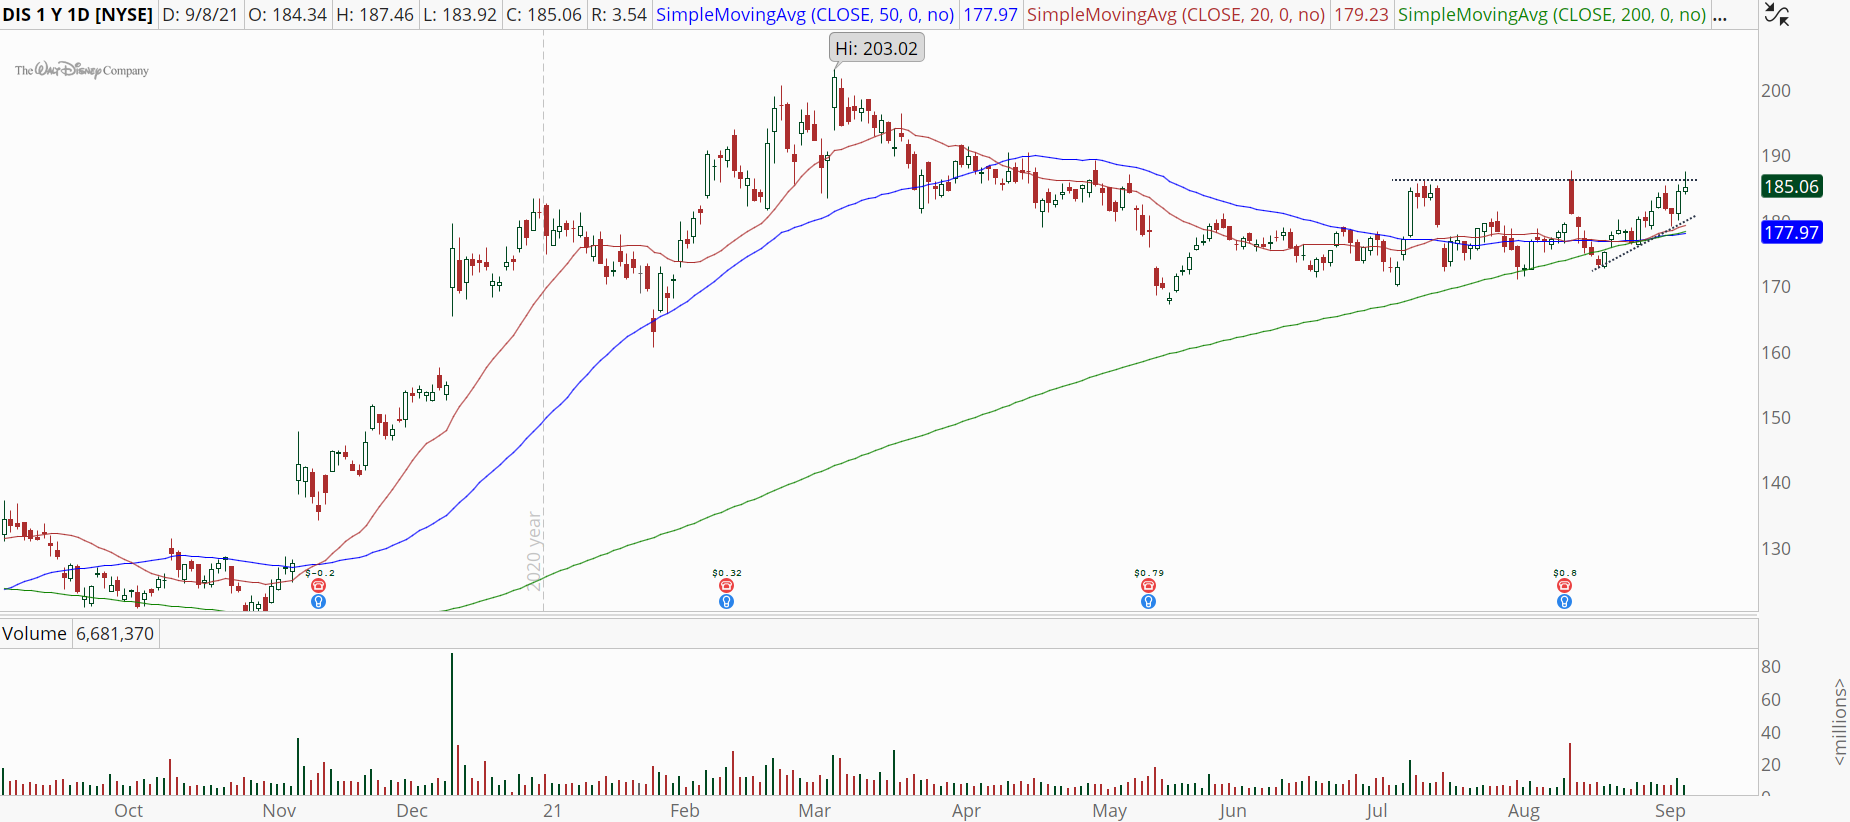Expand the hidden studies via the '...' overflow
The image size is (1850, 822).
click(x=1720, y=15)
